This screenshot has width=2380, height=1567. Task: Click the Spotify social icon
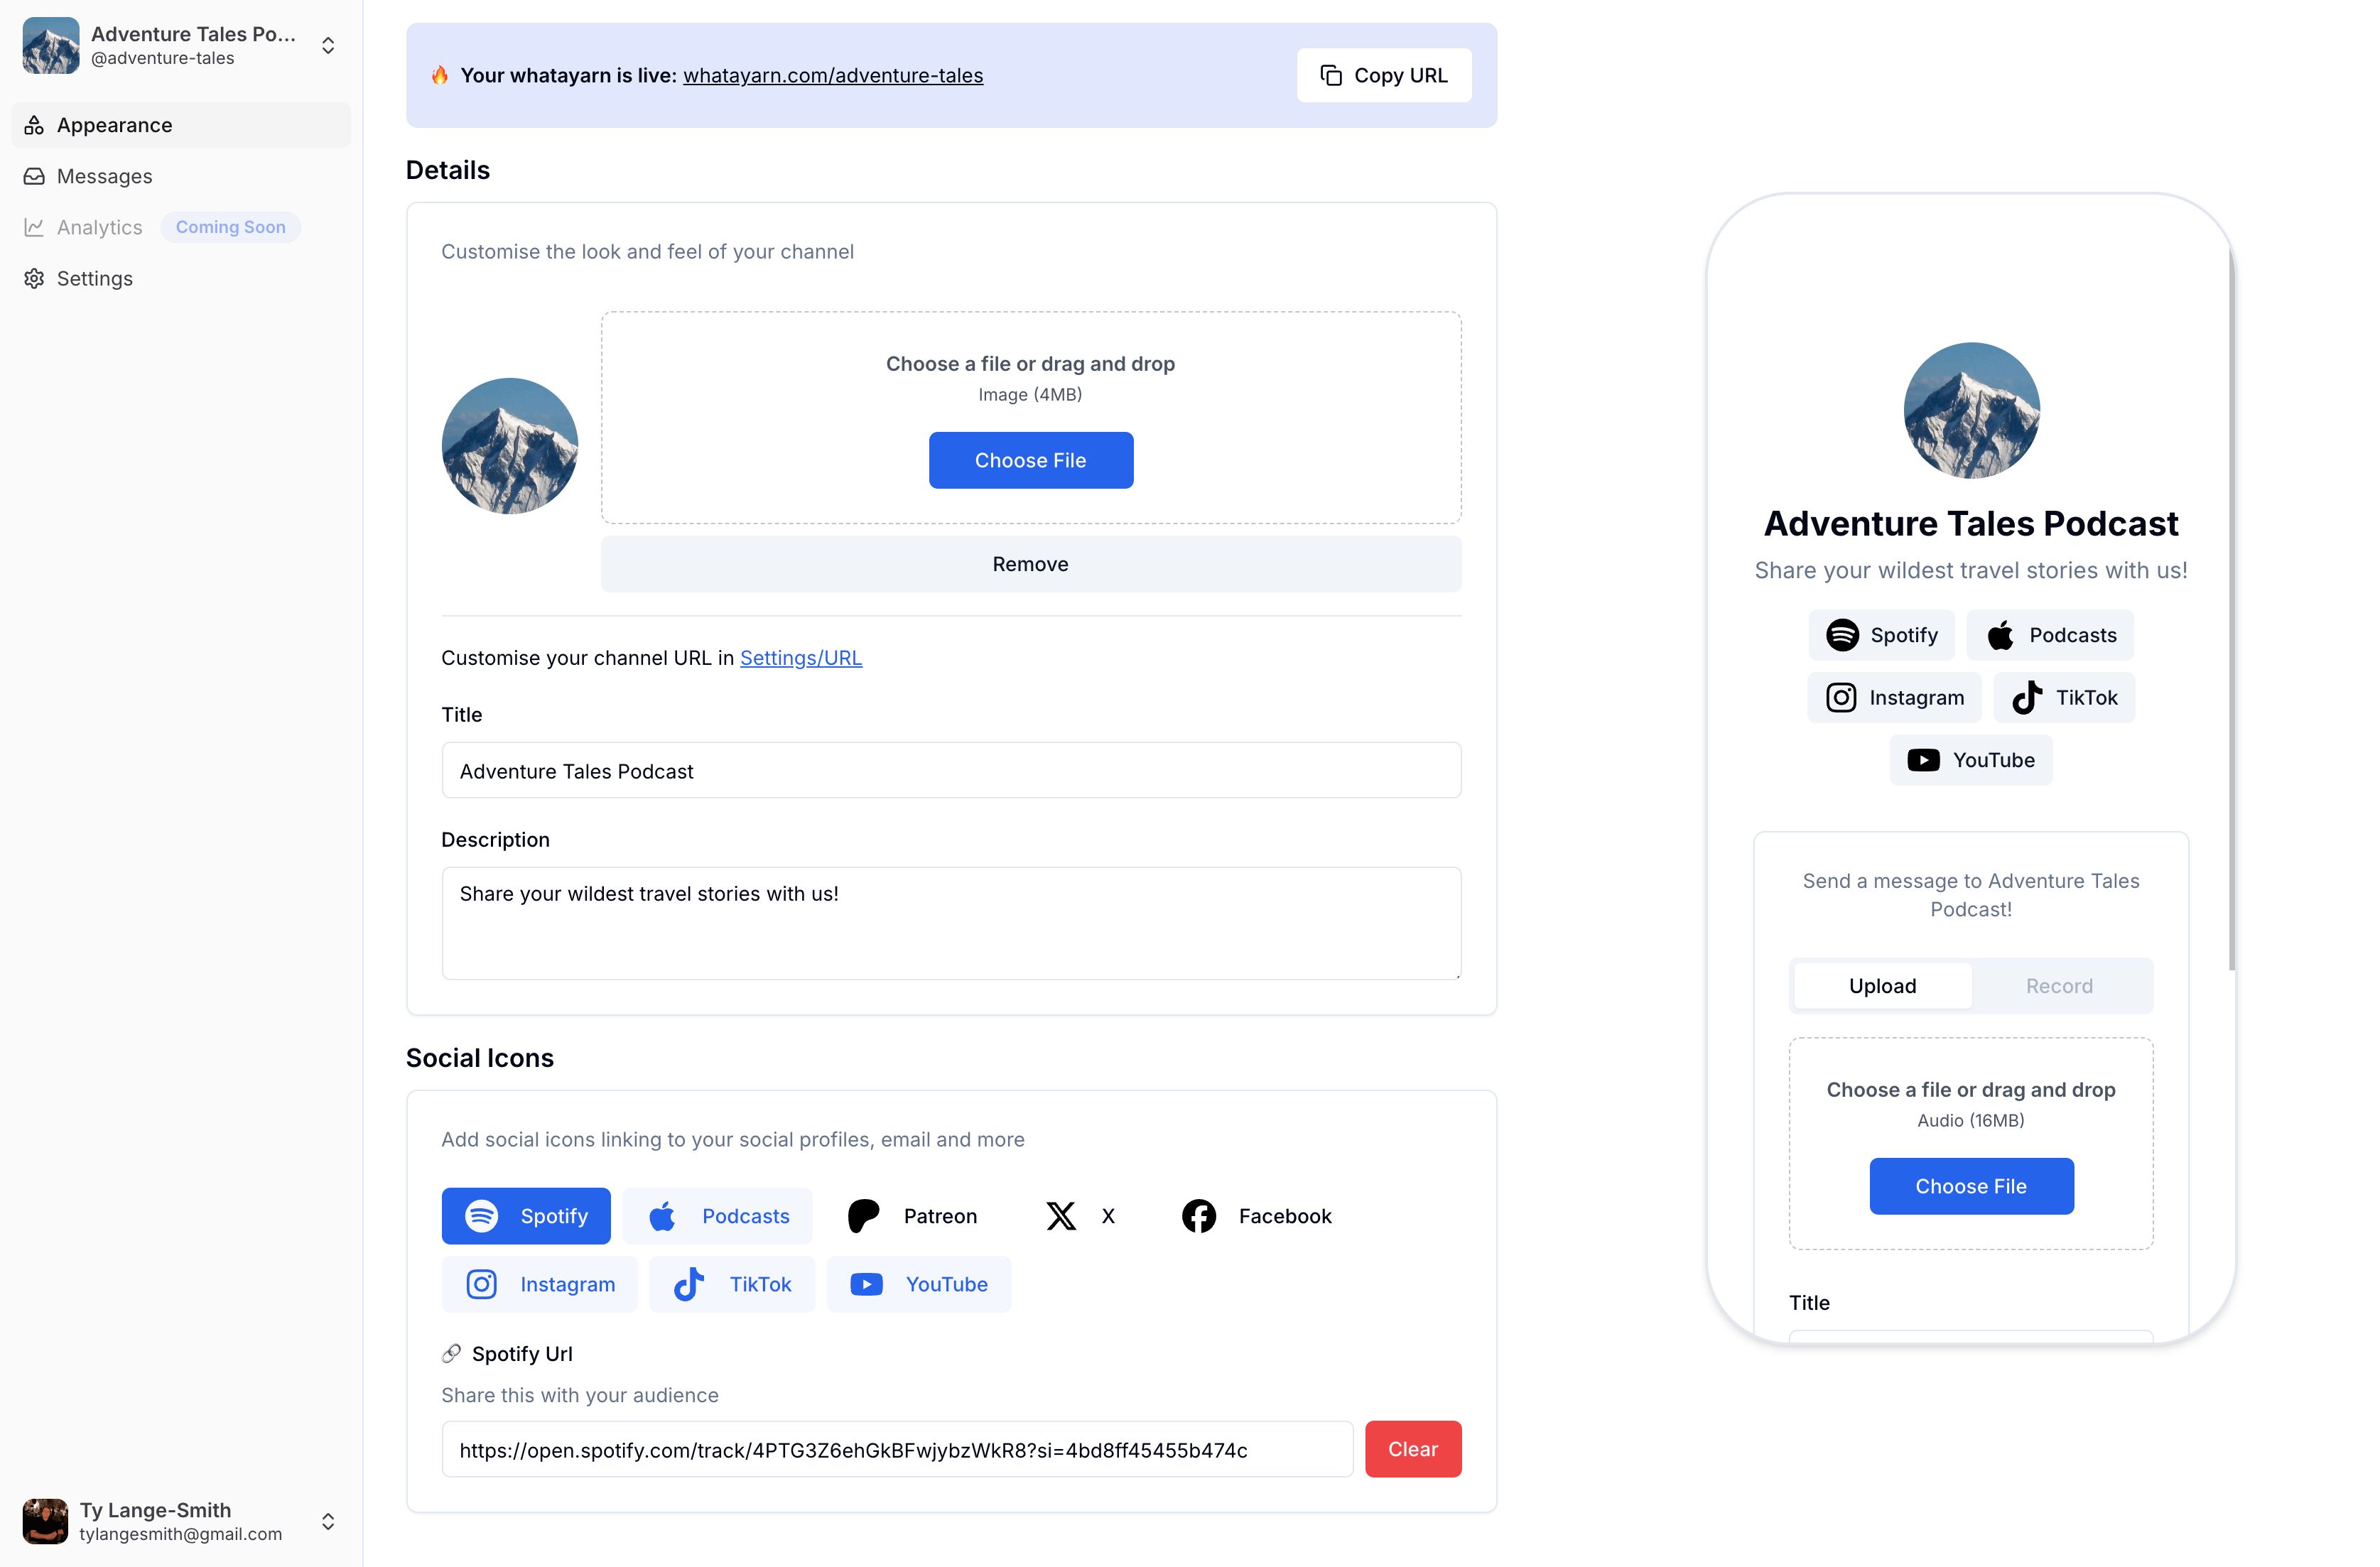point(524,1215)
